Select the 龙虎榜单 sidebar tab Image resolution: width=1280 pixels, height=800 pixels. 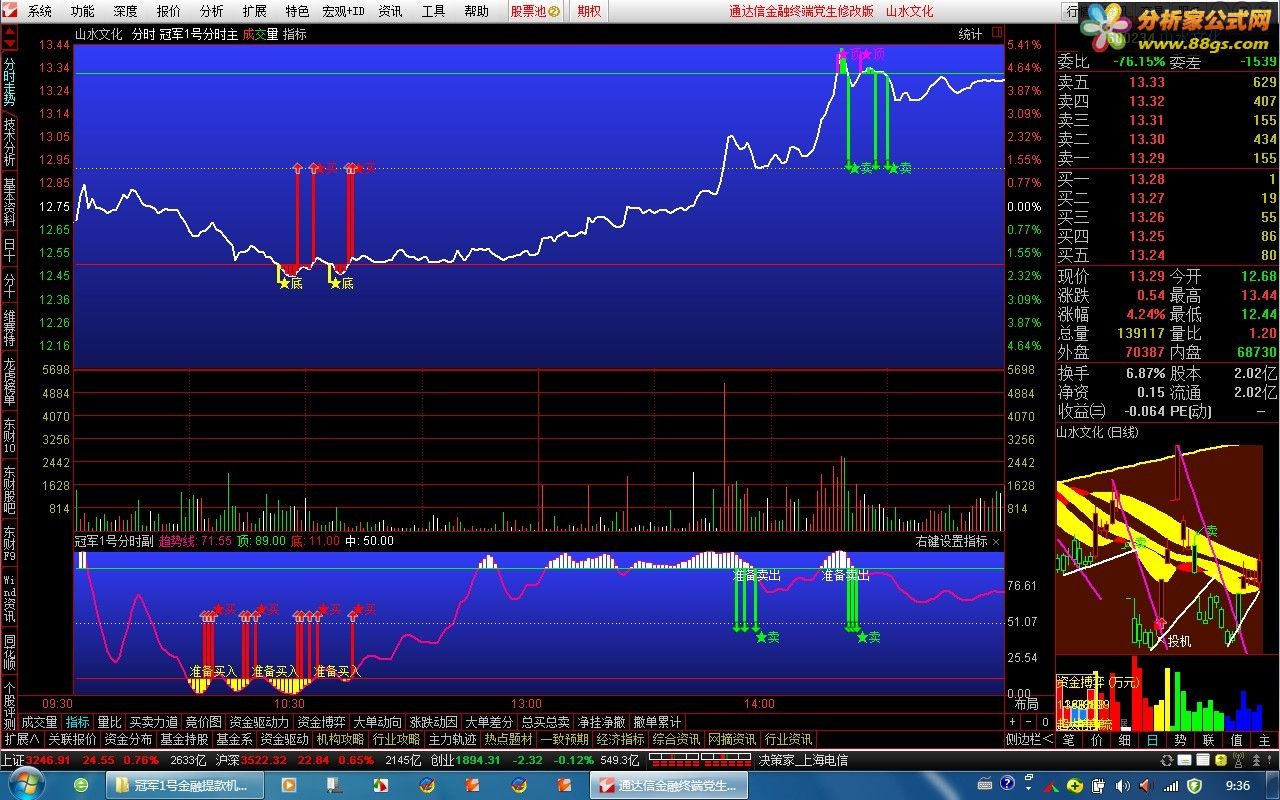[x=9, y=381]
